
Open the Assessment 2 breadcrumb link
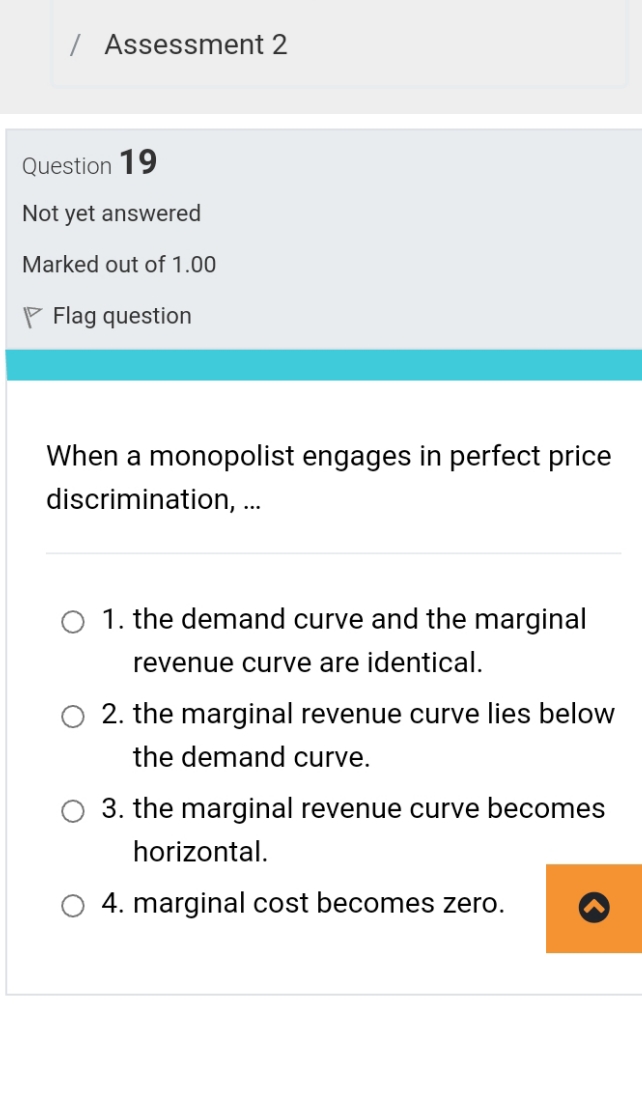[196, 44]
